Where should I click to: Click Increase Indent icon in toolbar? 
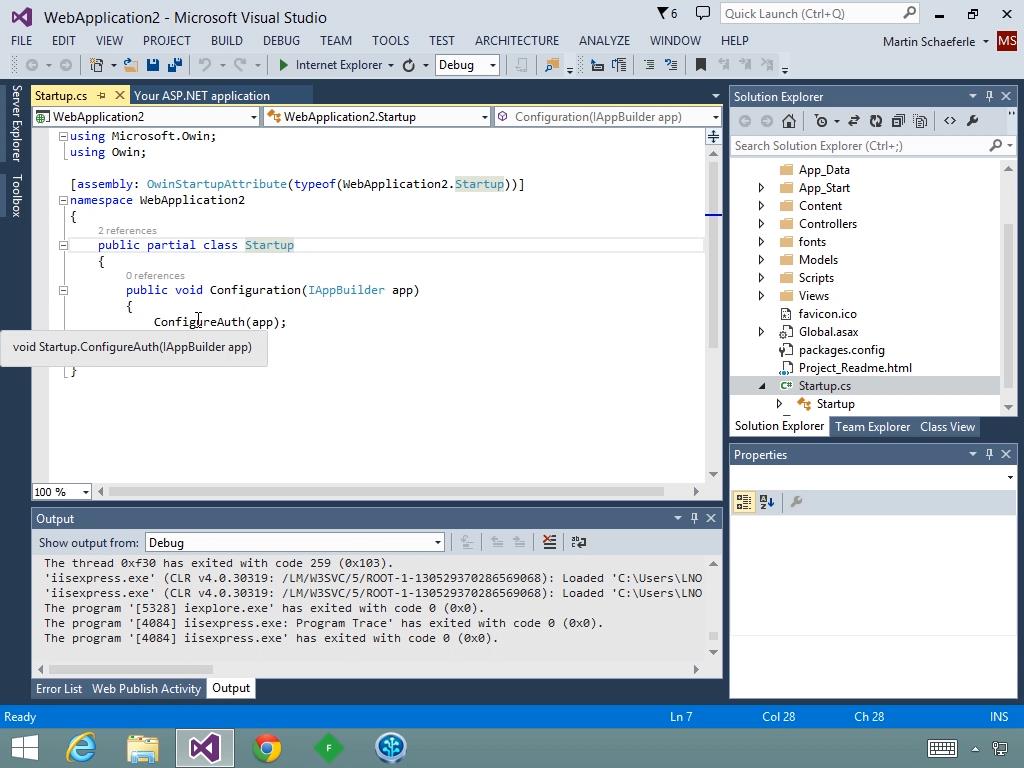[618, 65]
